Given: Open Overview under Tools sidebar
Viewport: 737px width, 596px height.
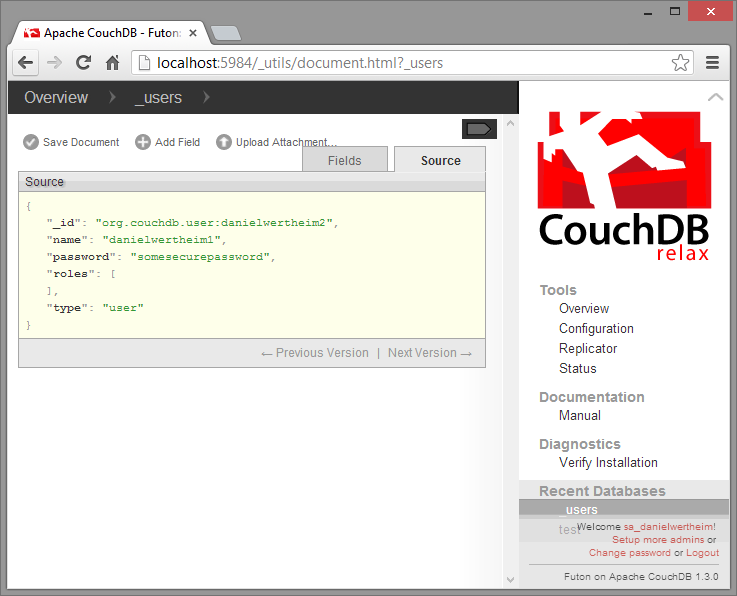Looking at the screenshot, I should coord(584,308).
